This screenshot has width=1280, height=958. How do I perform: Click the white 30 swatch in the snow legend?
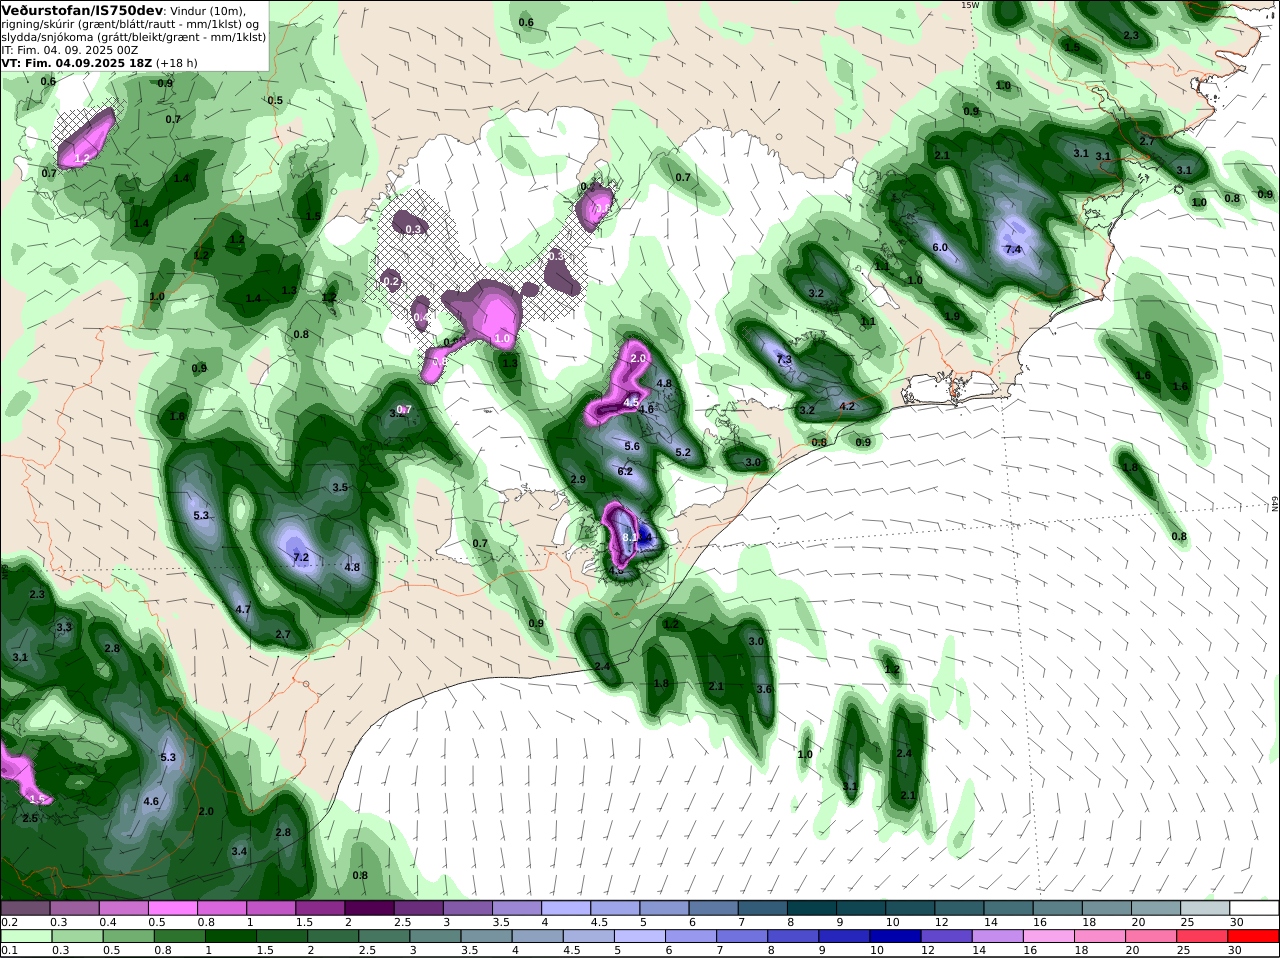(x=1253, y=907)
